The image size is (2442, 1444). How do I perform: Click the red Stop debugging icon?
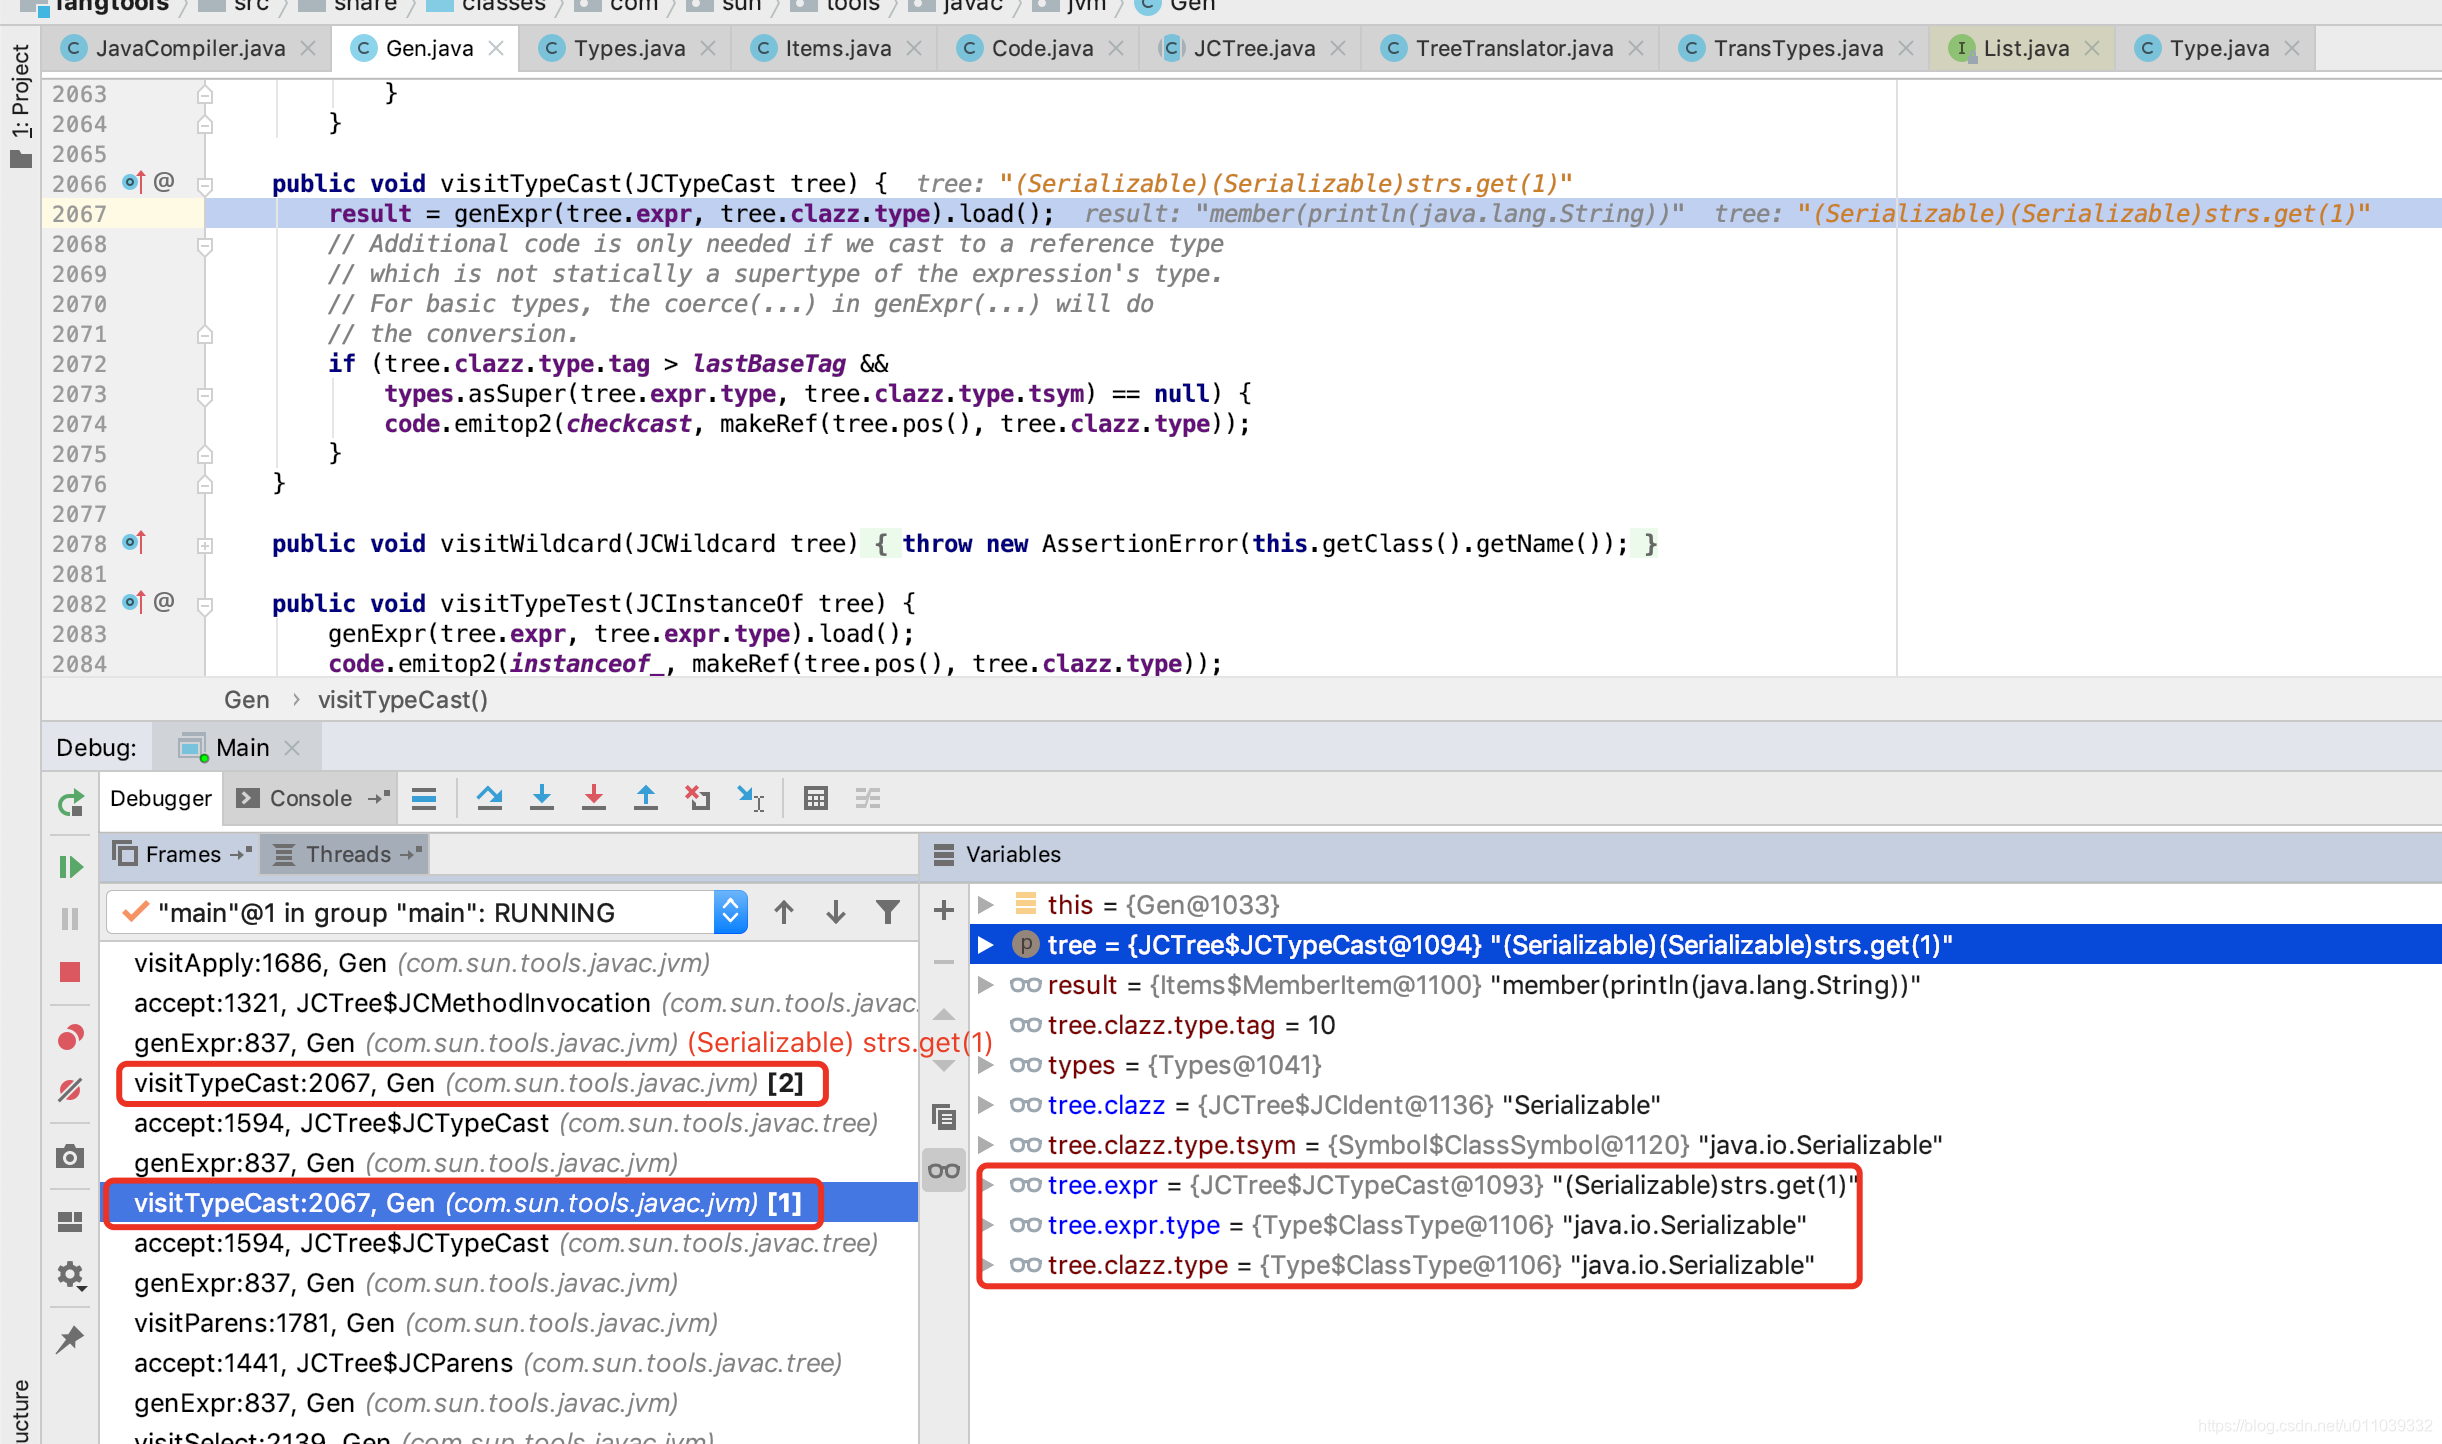point(70,972)
